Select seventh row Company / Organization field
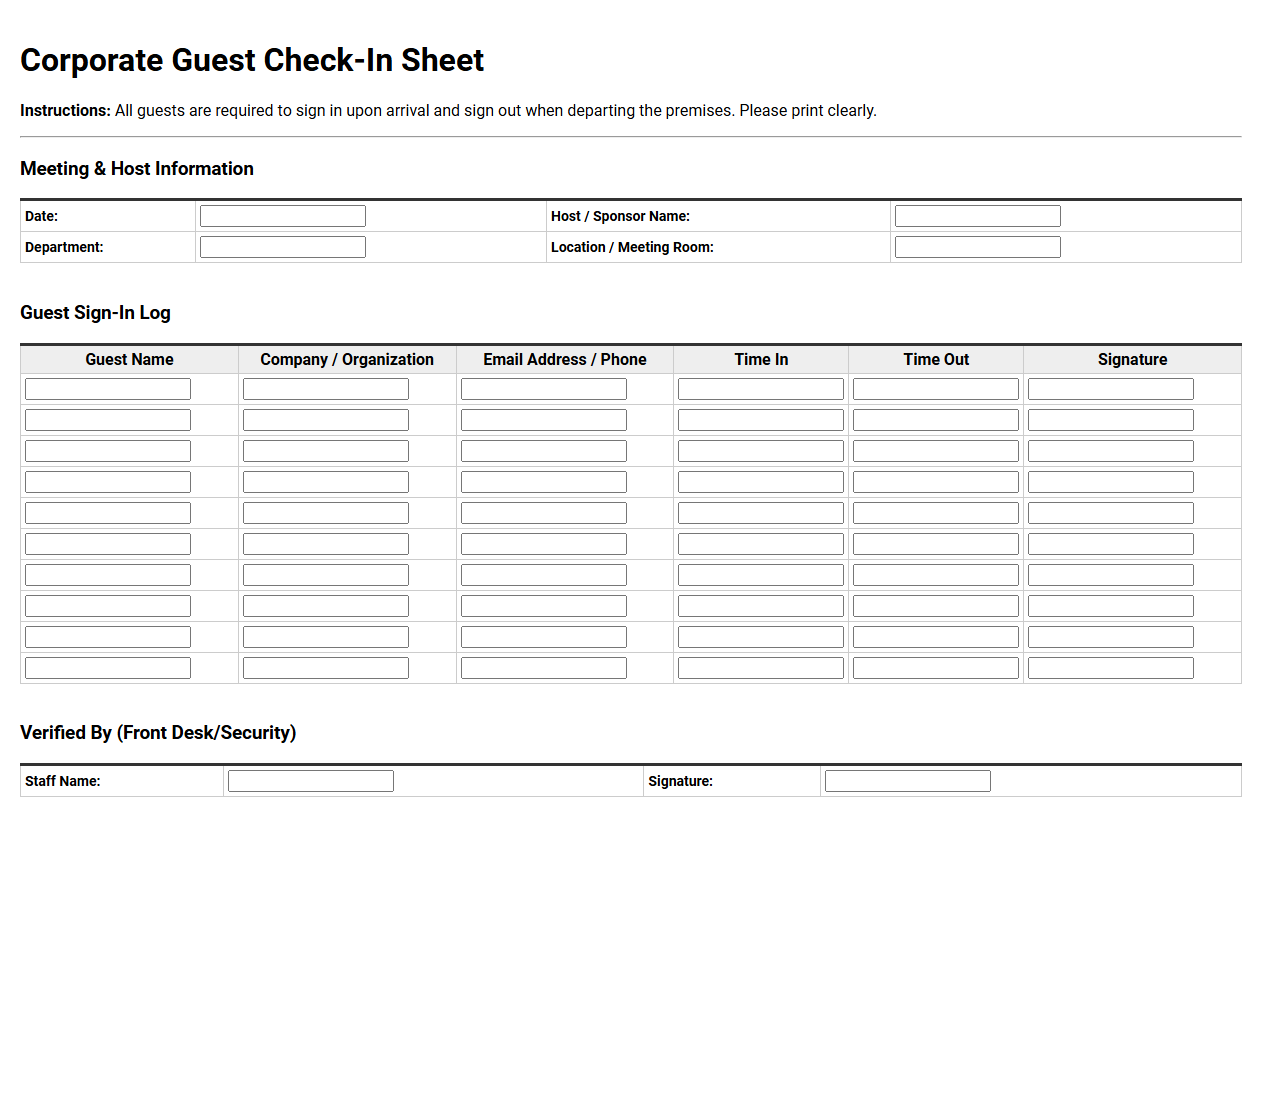Image resolution: width=1262 pixels, height=1120 pixels. [x=326, y=575]
